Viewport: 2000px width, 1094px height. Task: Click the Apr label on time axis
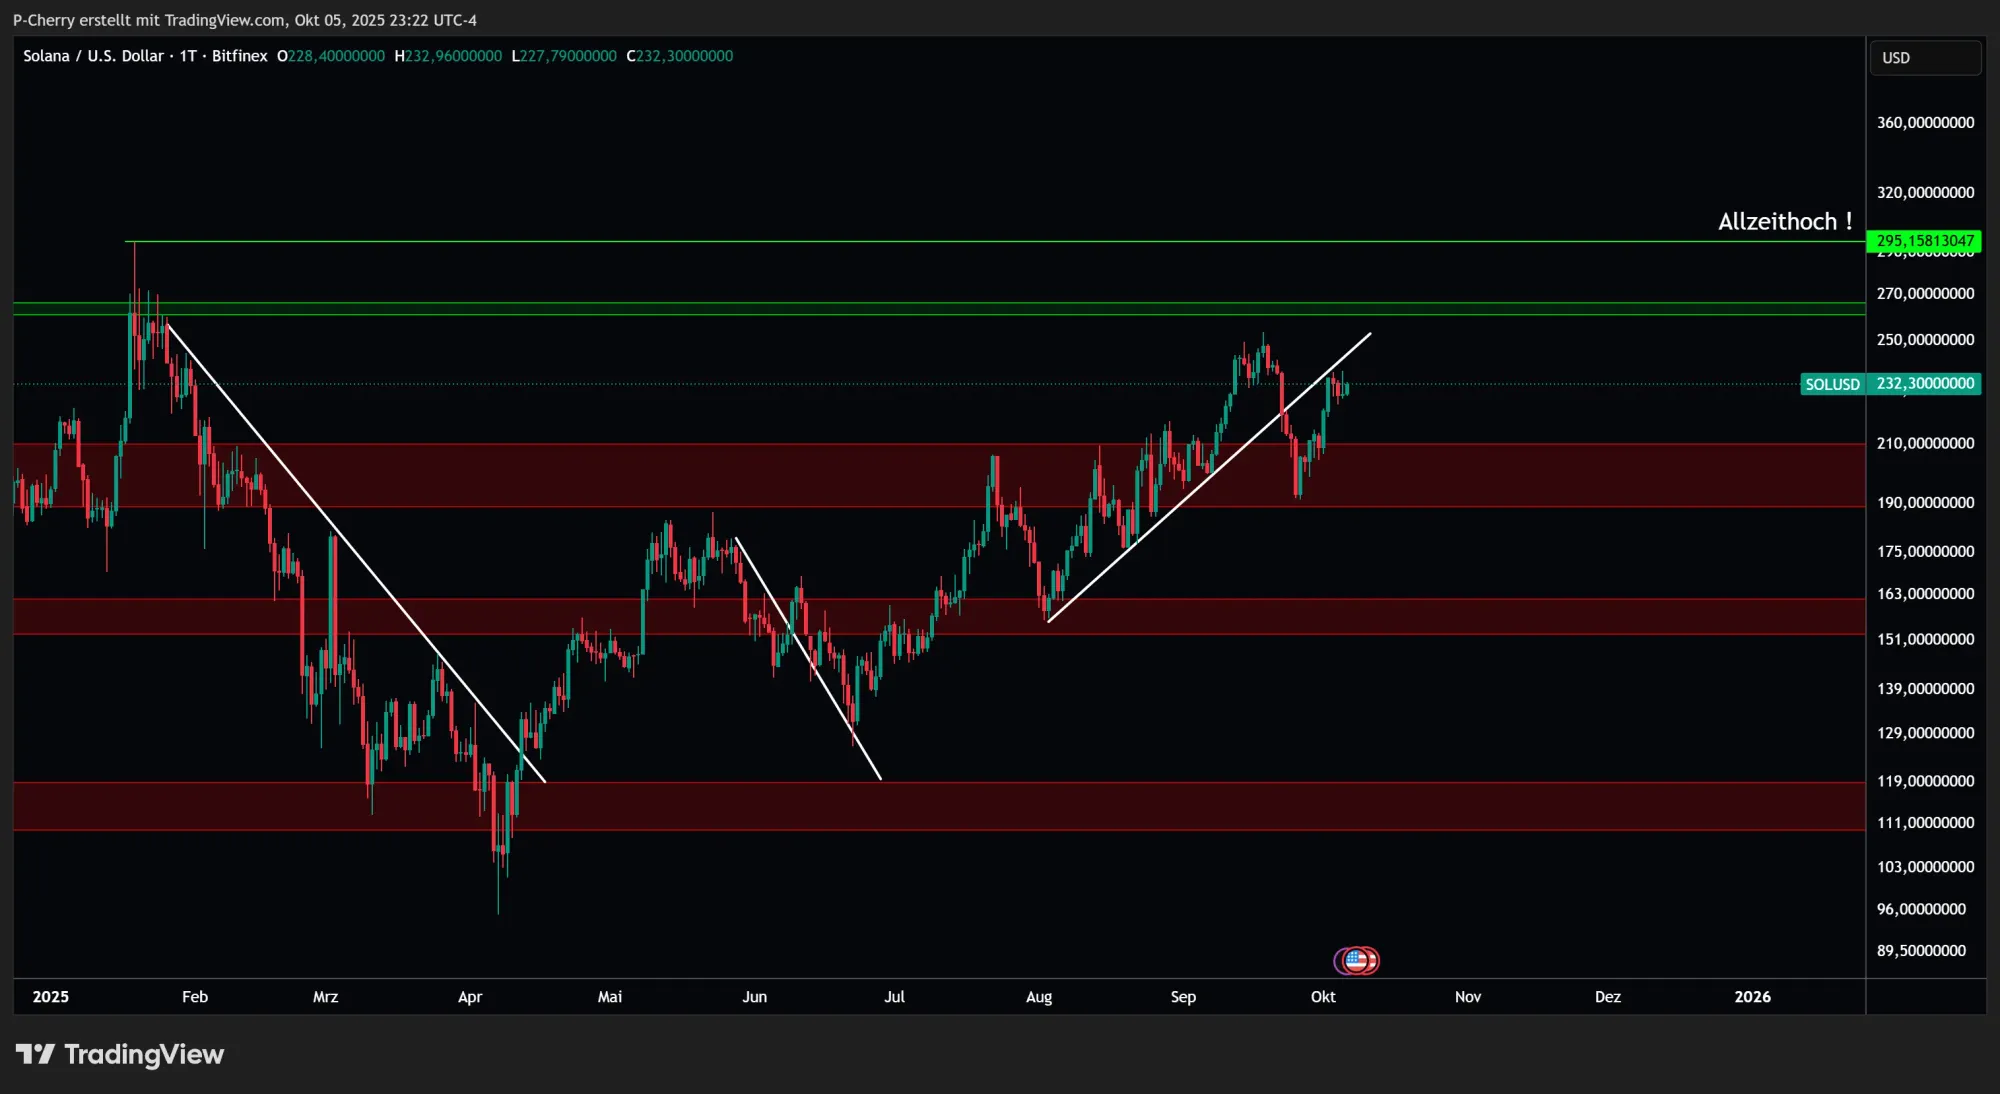click(x=469, y=997)
